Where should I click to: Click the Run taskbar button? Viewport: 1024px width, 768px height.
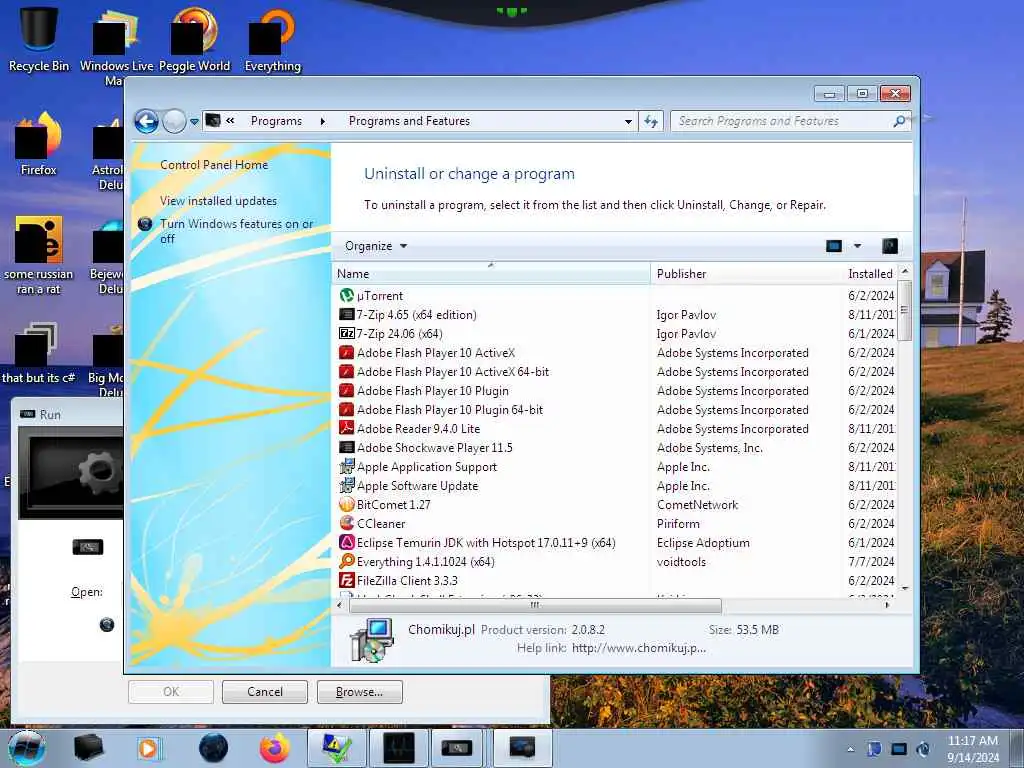point(456,748)
